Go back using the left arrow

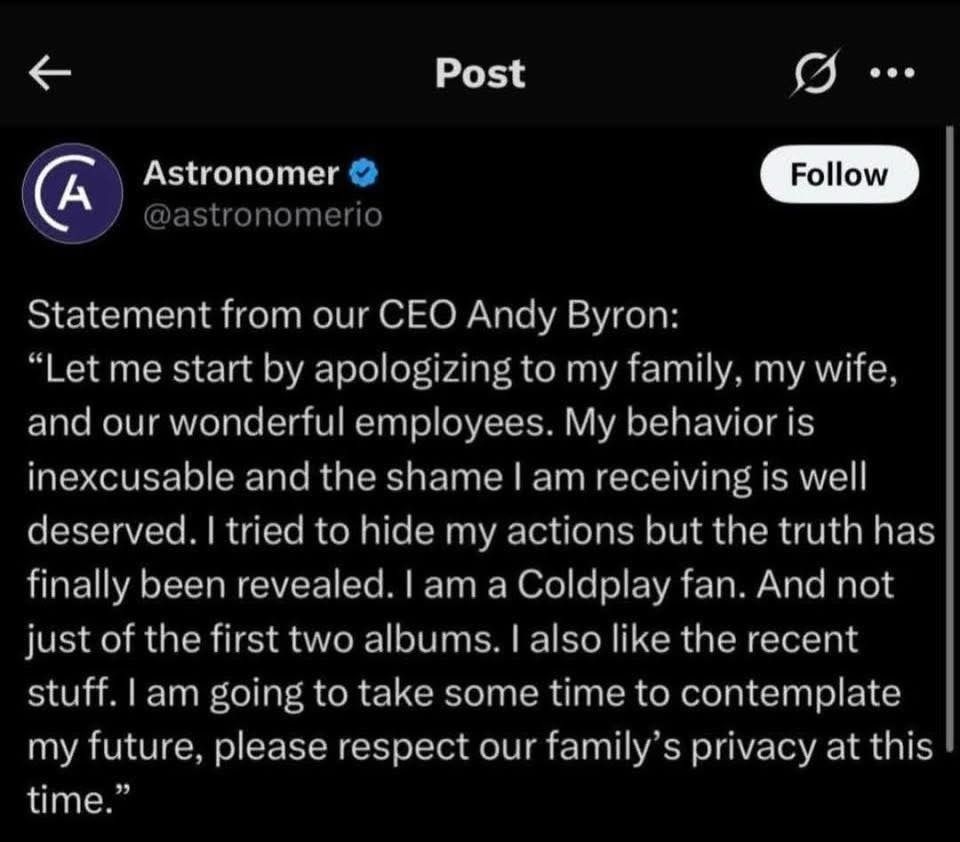pyautogui.click(x=50, y=73)
